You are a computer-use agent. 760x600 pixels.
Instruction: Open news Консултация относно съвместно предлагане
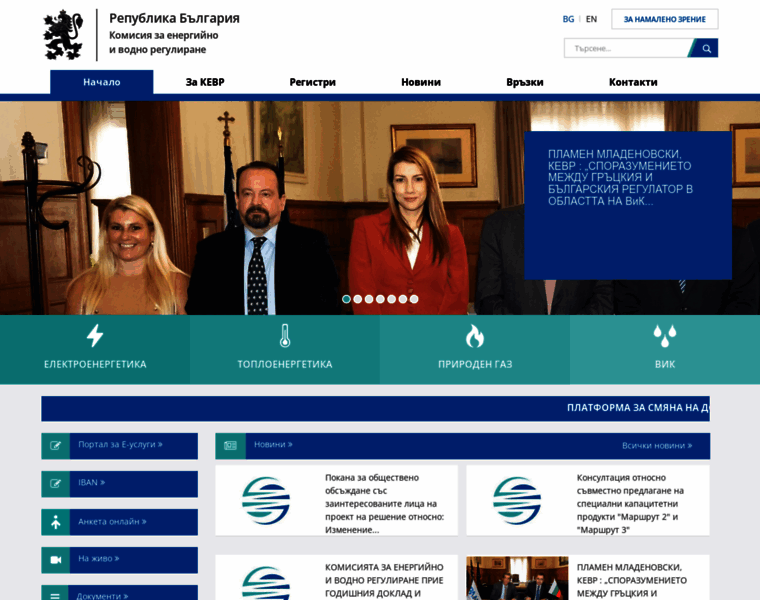(630, 504)
